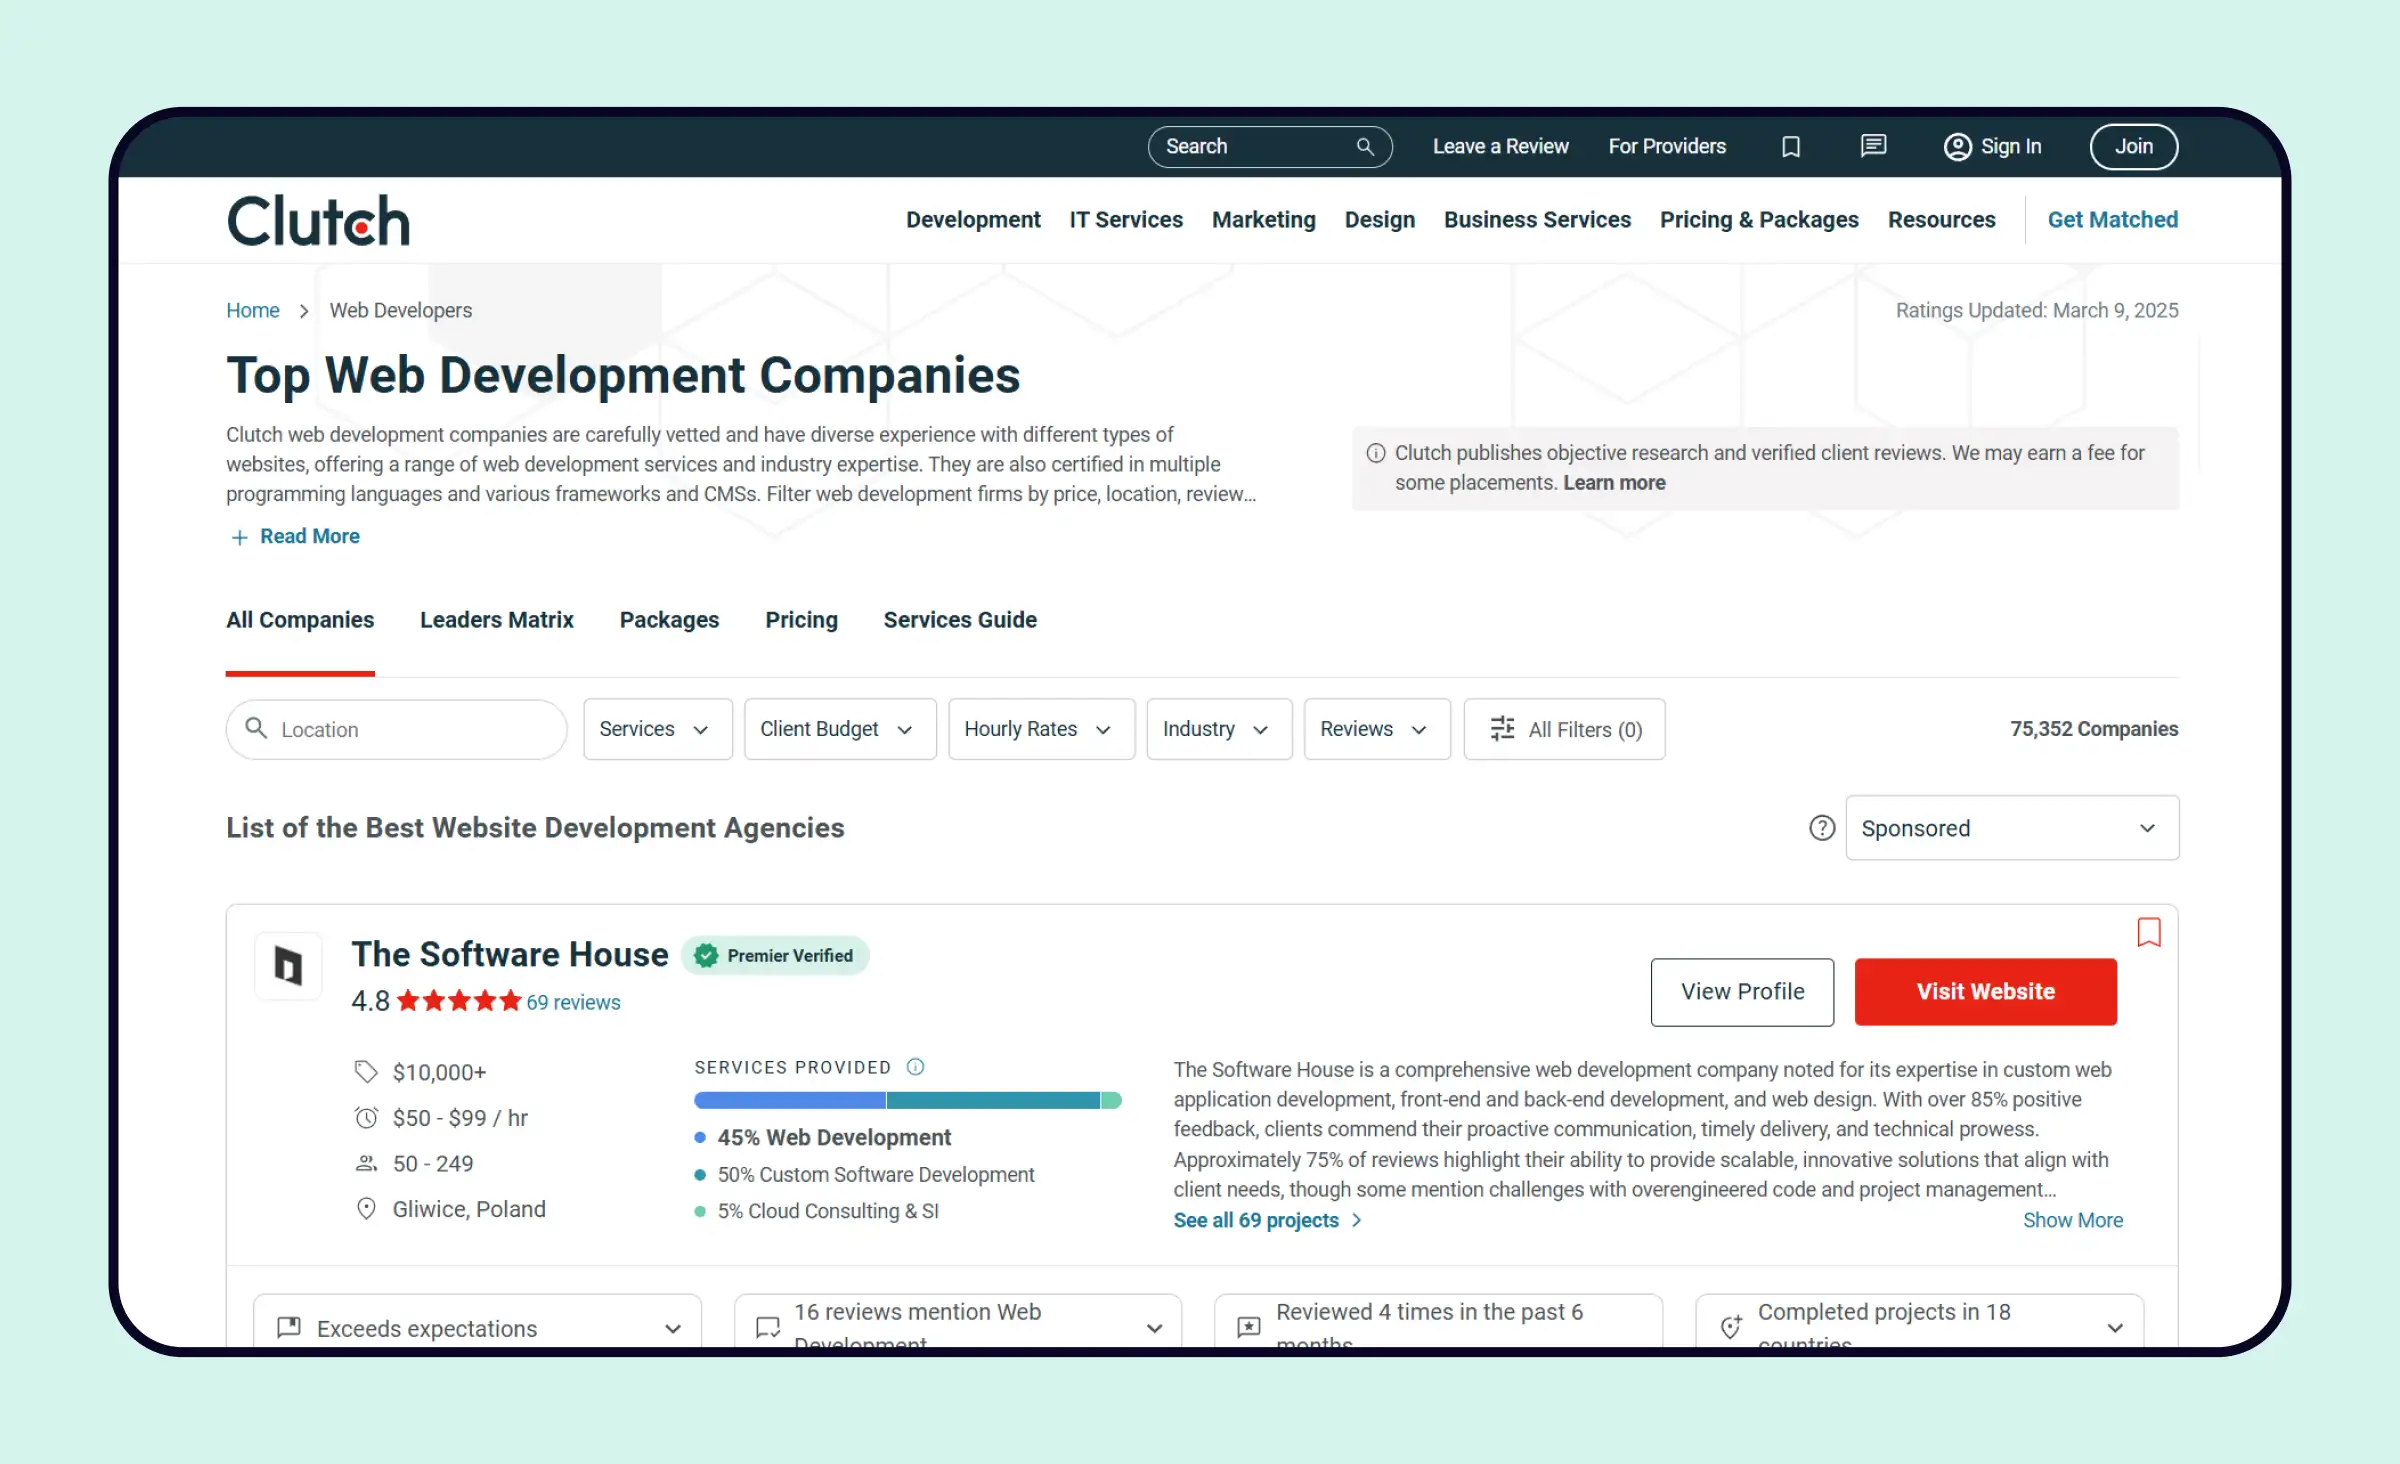Click the services provided percentage bar

(908, 1101)
